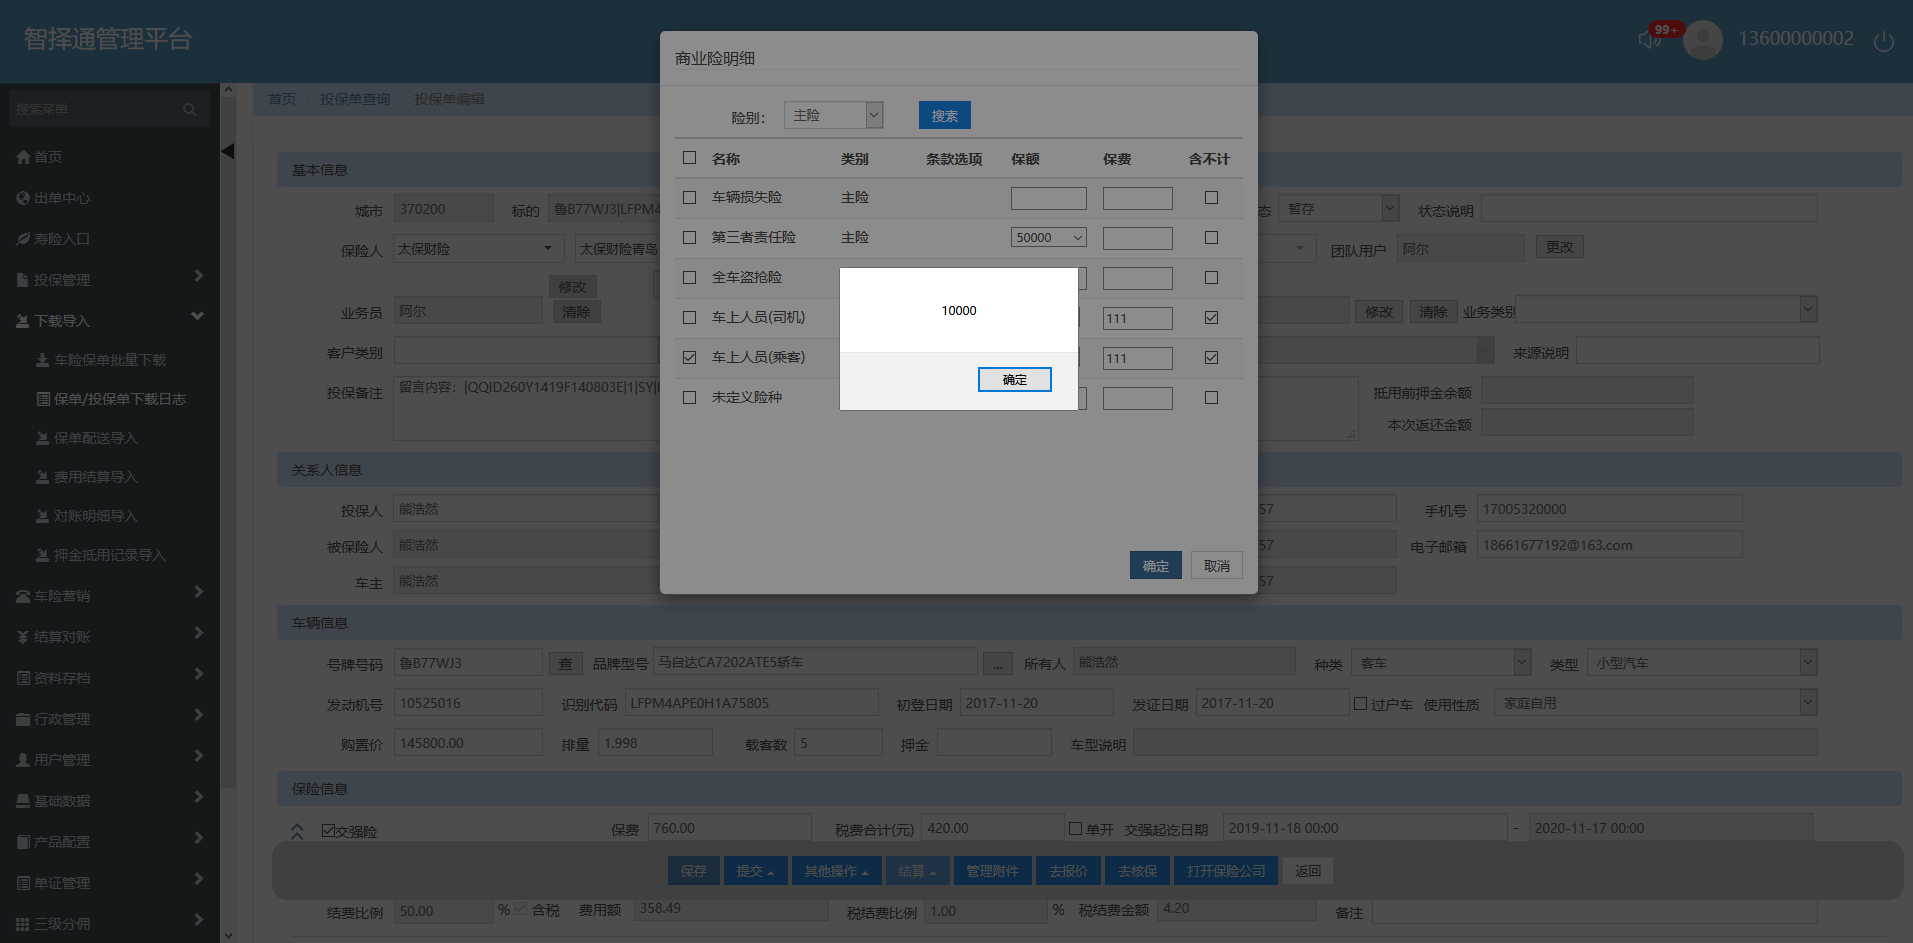1913x943 pixels.
Task: Click the person icon for 用户管理
Action: pos(24,760)
